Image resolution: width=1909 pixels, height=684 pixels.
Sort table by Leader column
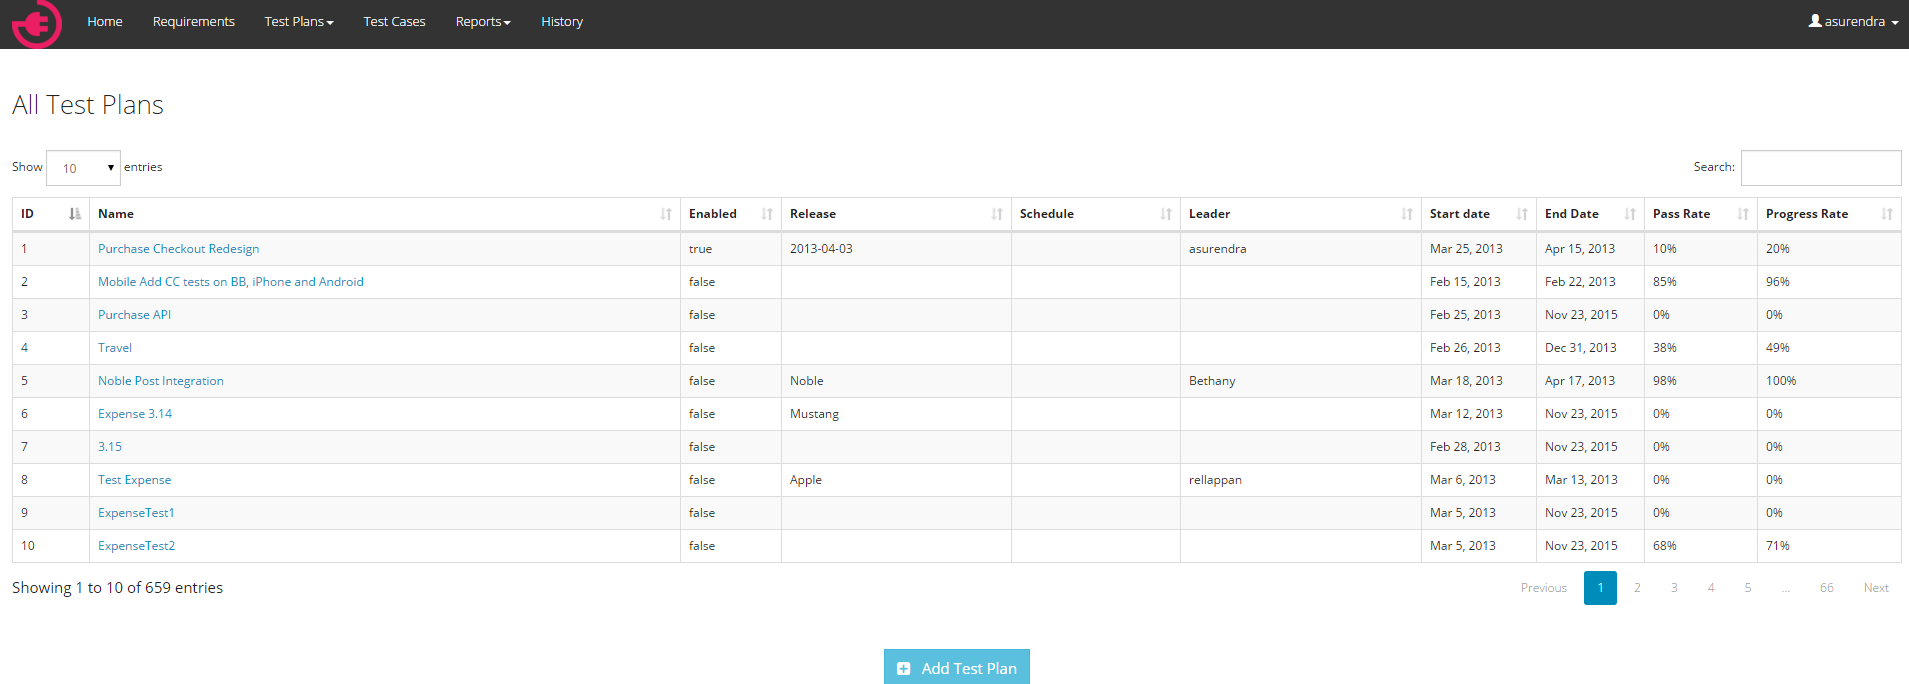tap(1301, 214)
